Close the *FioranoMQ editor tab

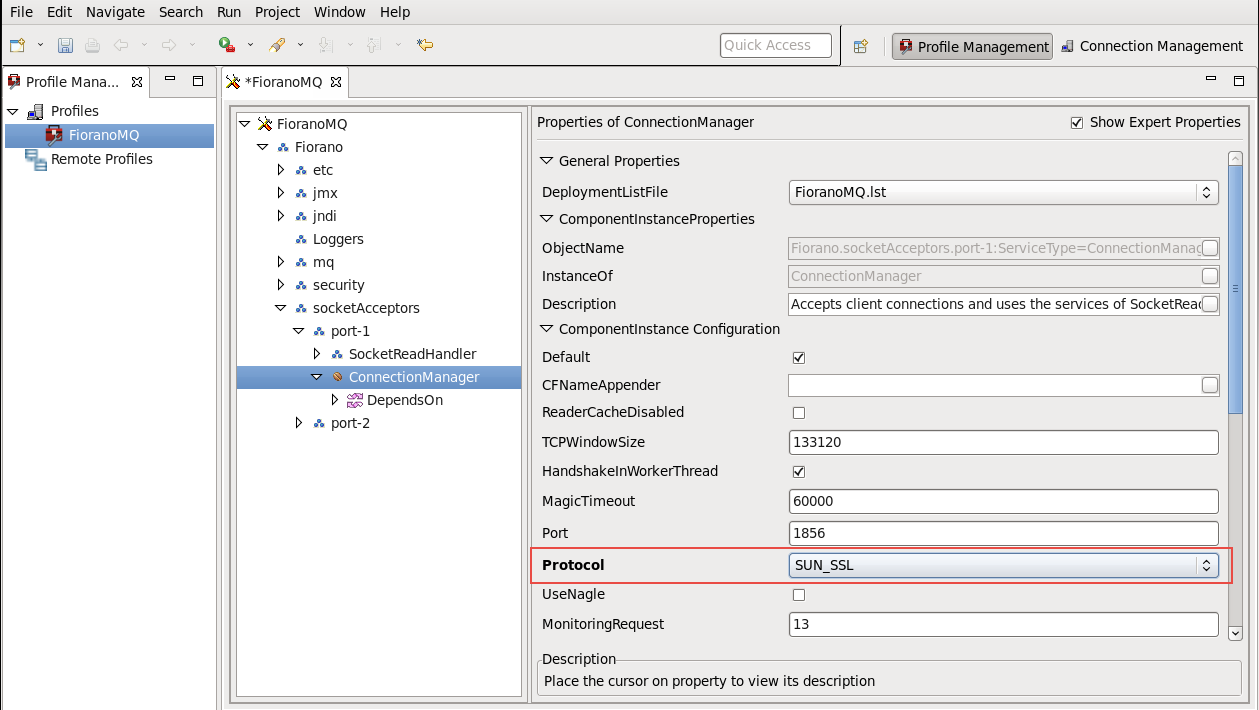point(336,82)
